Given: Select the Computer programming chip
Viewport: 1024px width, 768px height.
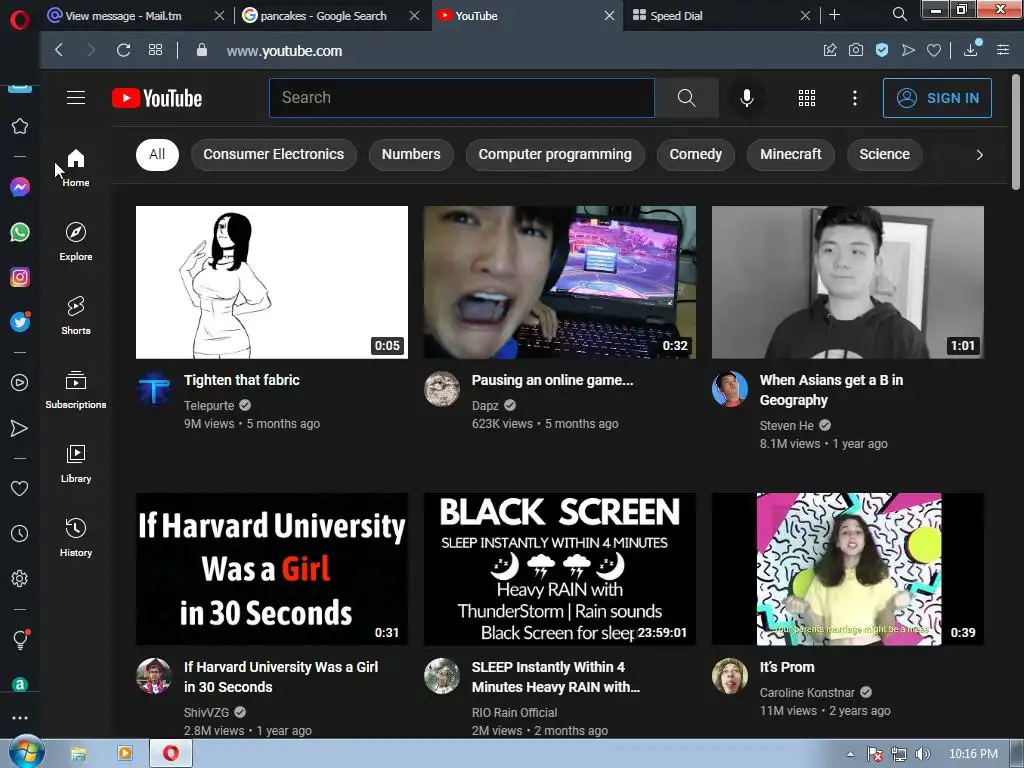Looking at the screenshot, I should 555,155.
